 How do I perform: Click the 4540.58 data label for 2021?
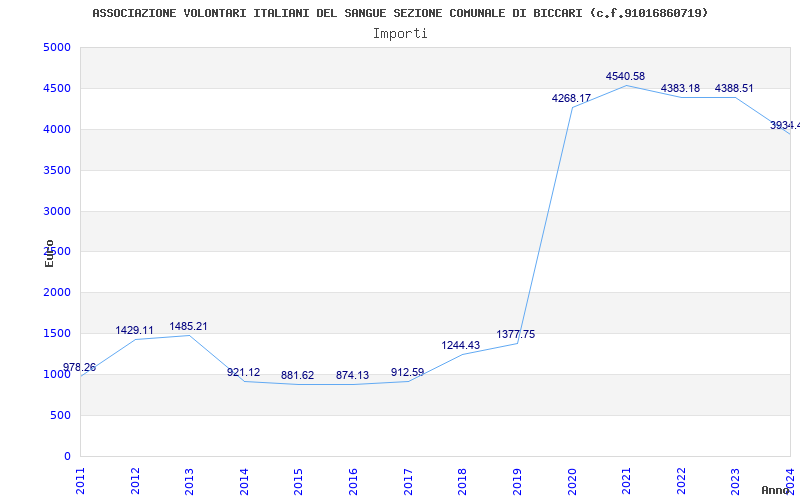click(x=625, y=77)
